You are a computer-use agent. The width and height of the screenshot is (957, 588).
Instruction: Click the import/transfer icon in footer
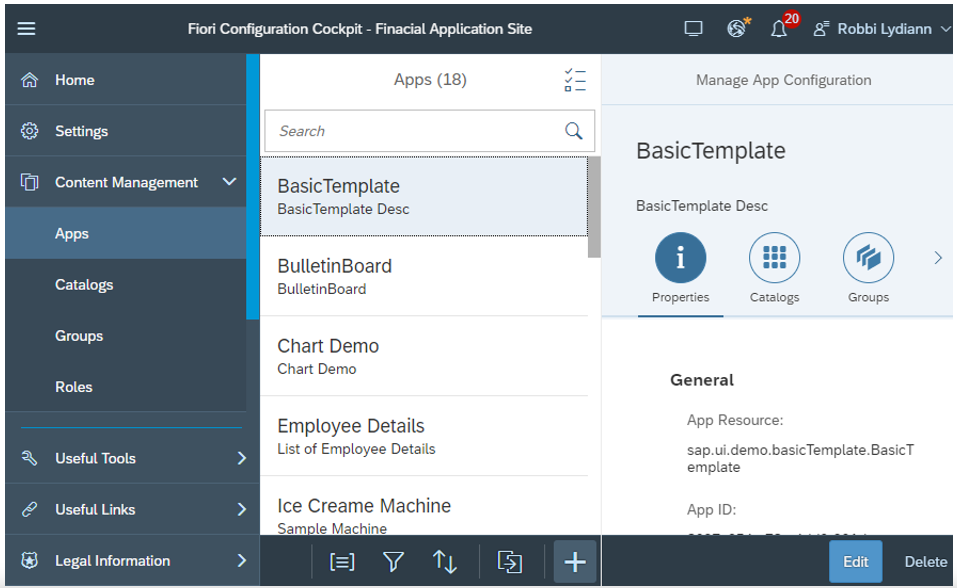(x=510, y=562)
